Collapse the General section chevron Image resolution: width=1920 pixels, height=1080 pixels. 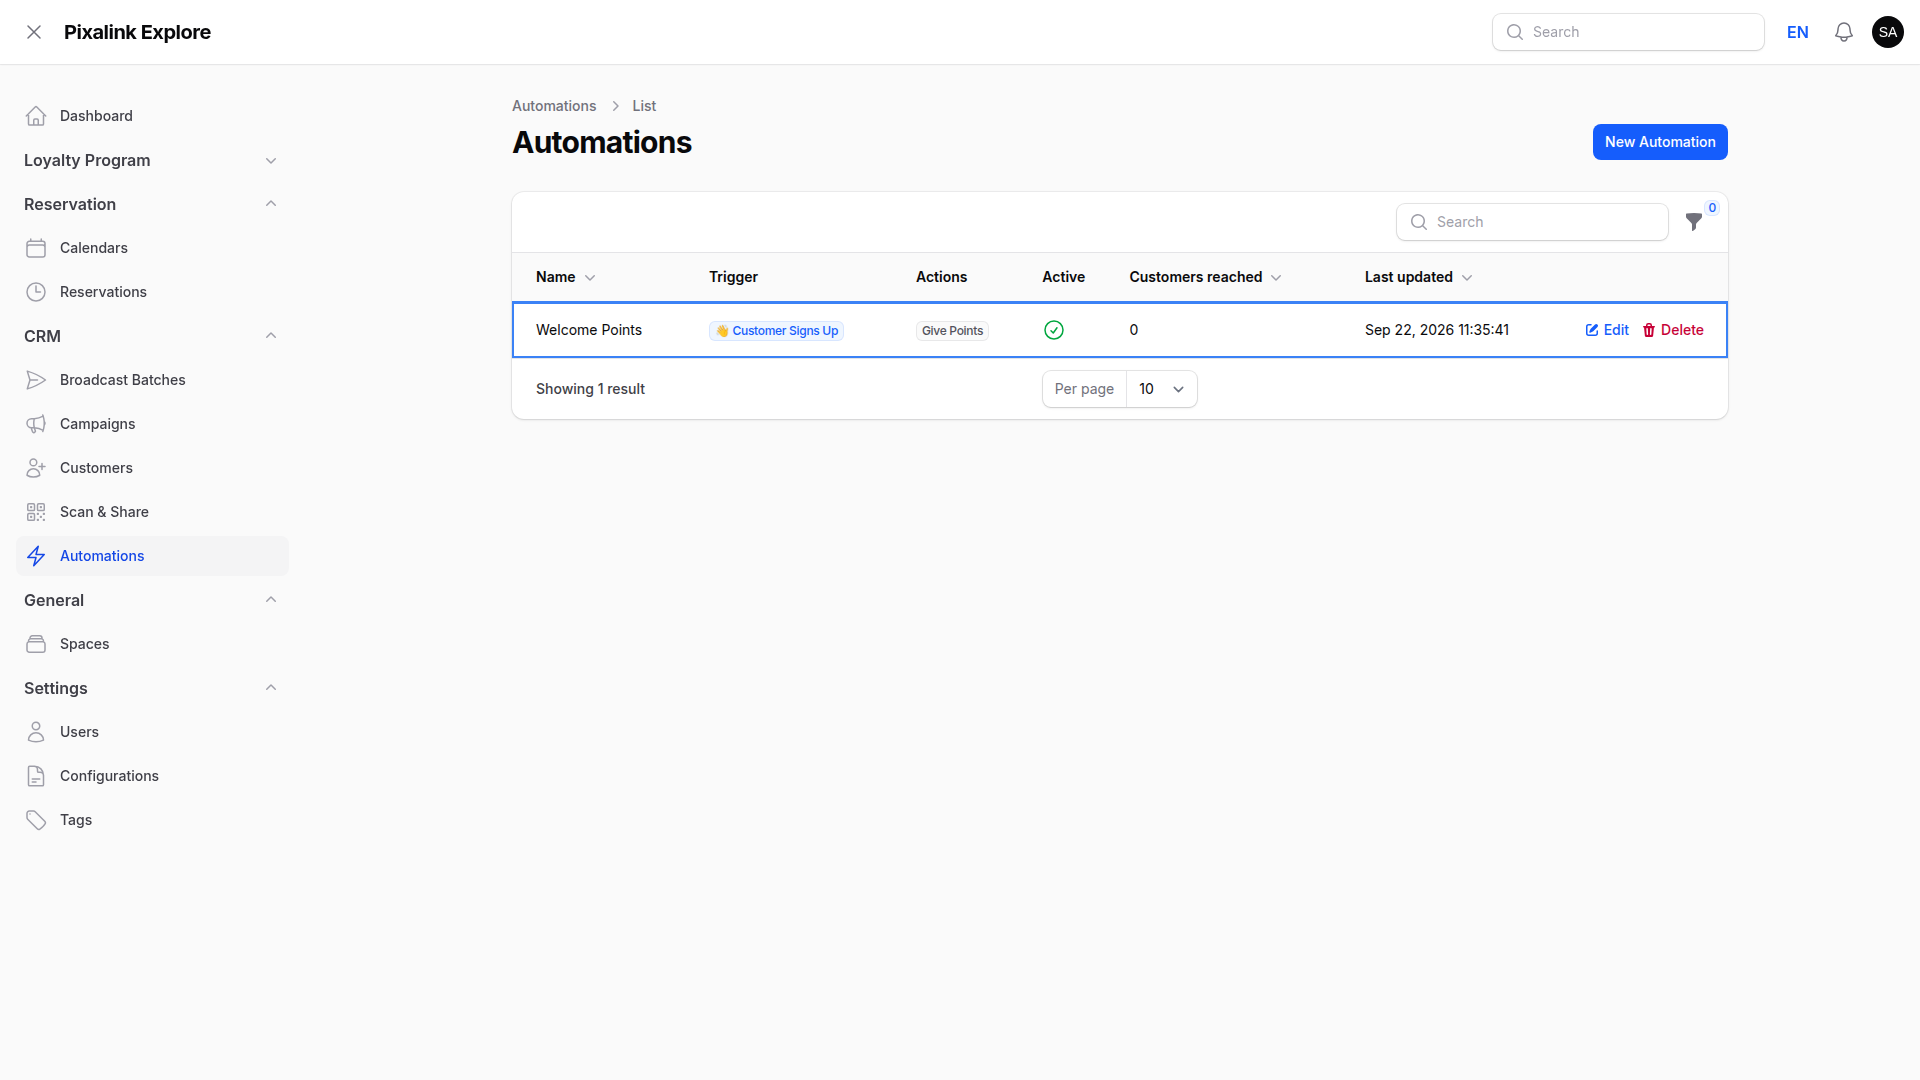271,600
